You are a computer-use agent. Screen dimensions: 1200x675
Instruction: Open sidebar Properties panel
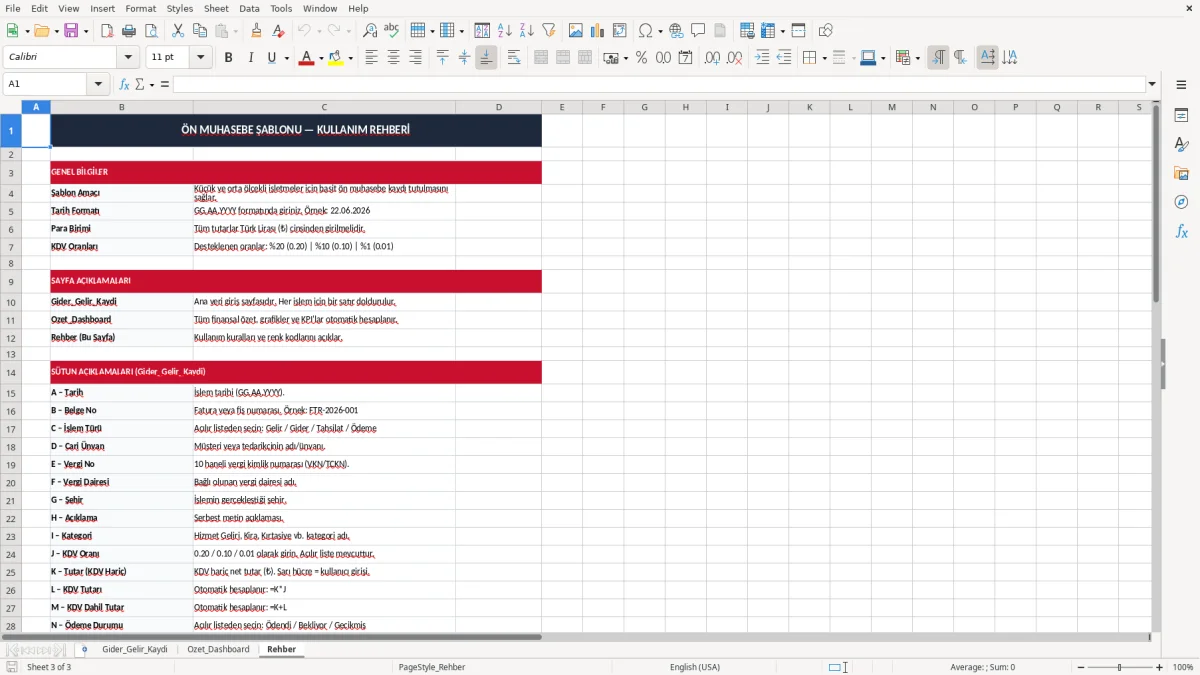pos(1181,115)
